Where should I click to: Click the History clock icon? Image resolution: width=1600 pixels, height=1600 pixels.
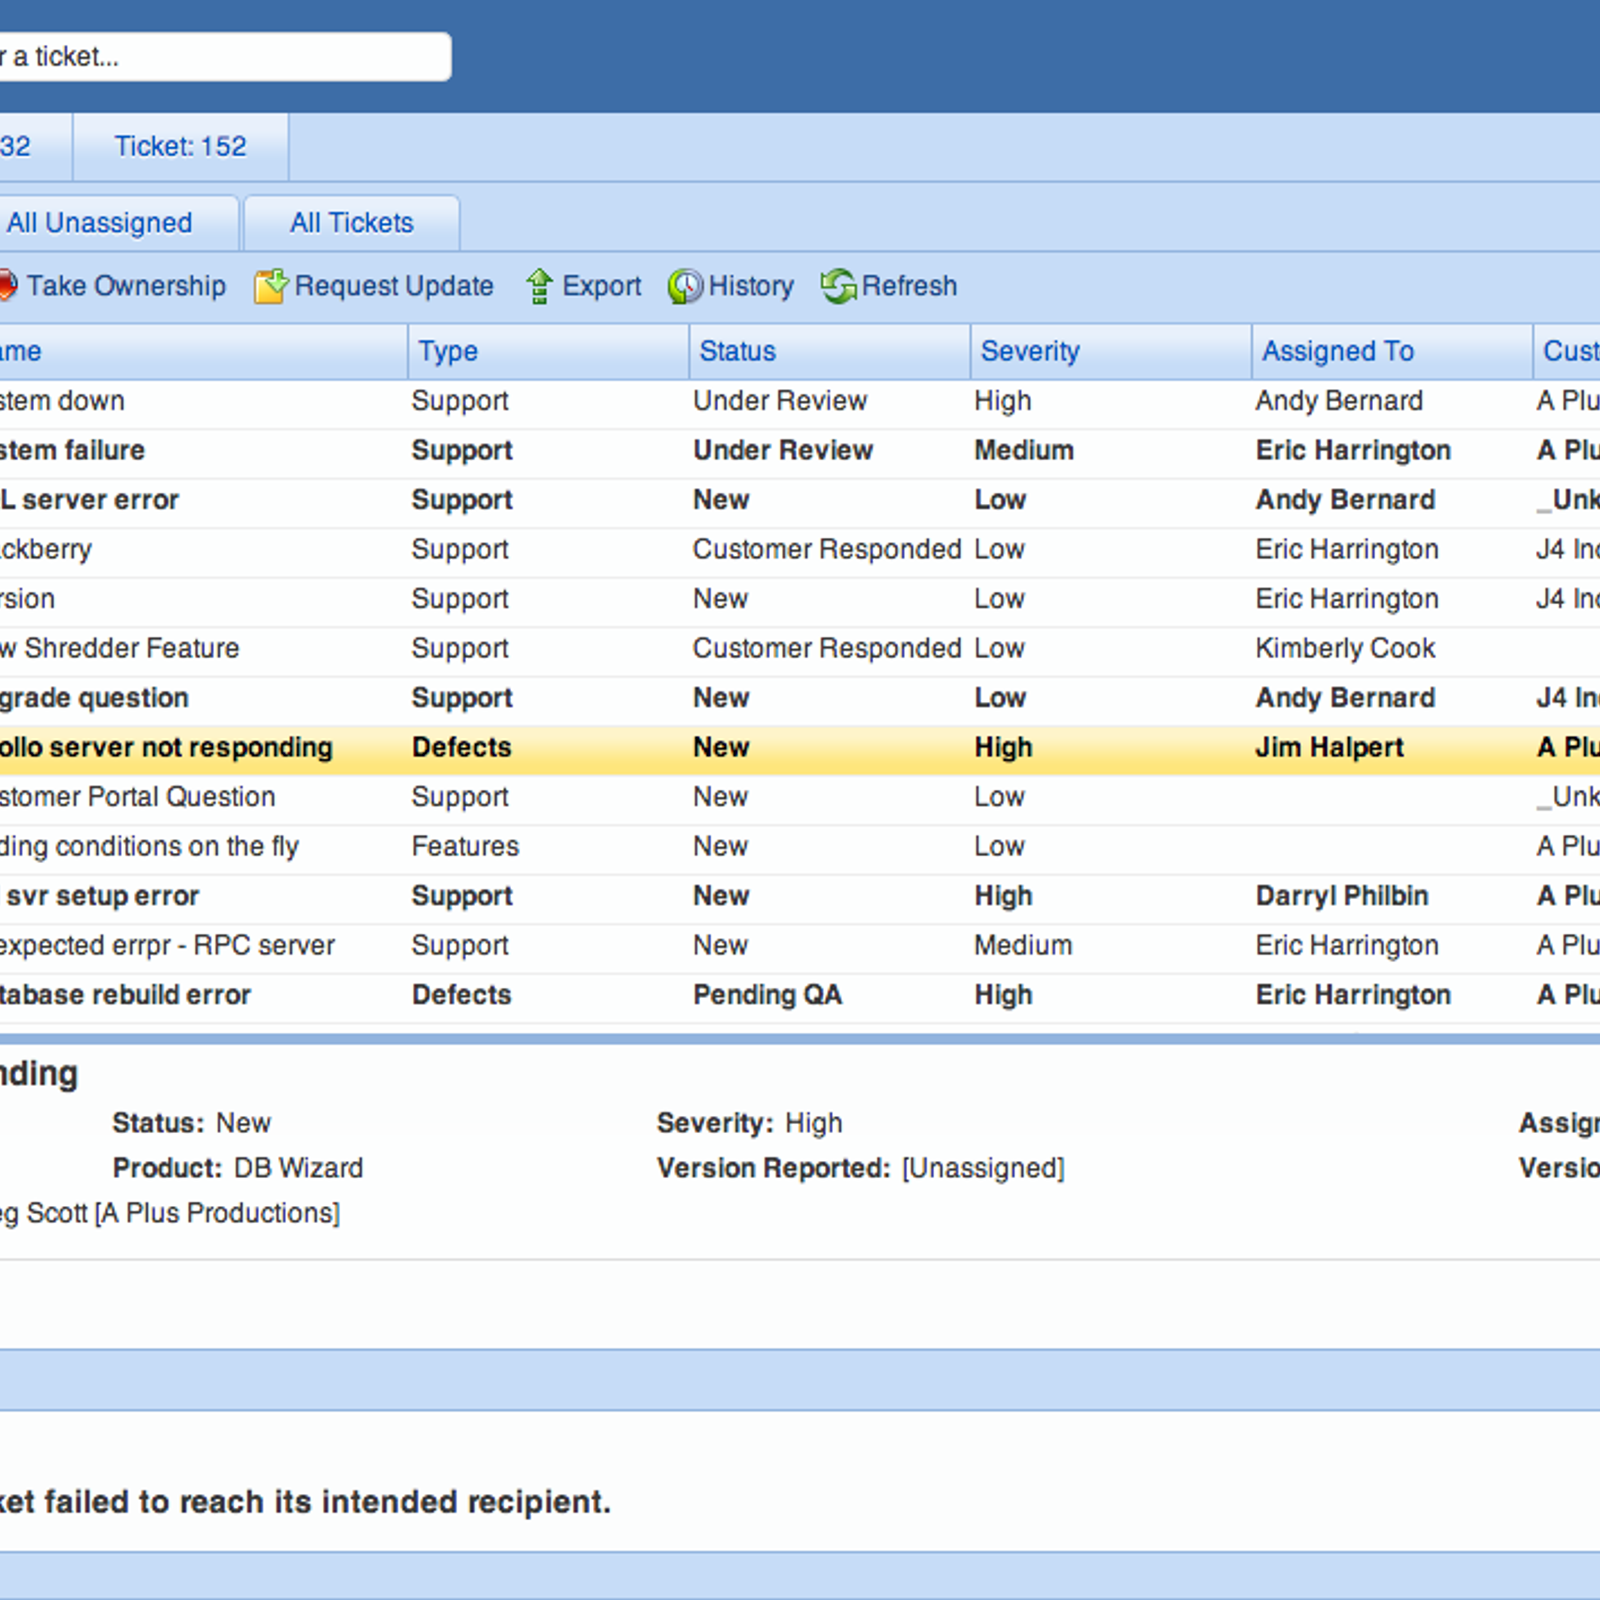coord(685,286)
